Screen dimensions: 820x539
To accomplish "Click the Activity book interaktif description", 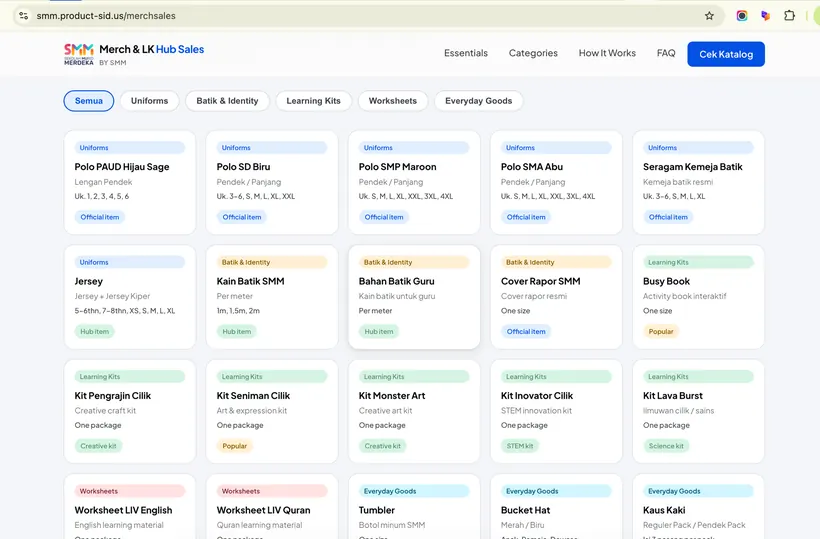I will (685, 296).
